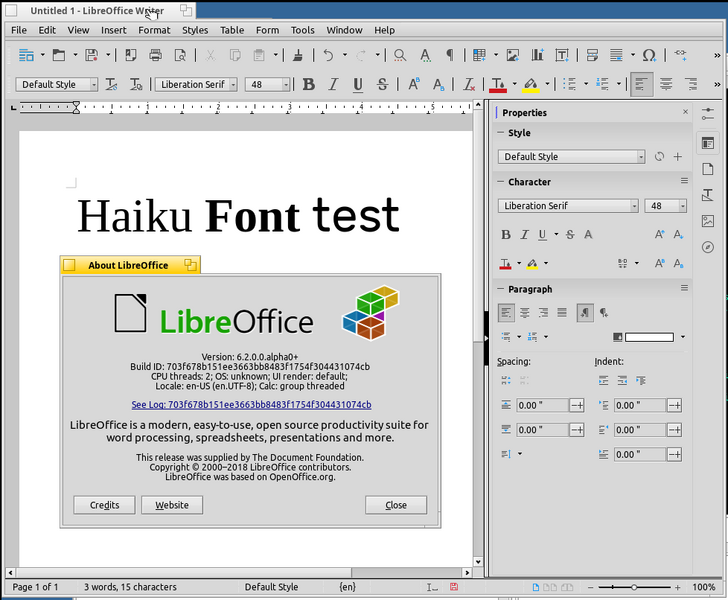Open the Help menu
The image size is (728, 600).
(384, 30)
